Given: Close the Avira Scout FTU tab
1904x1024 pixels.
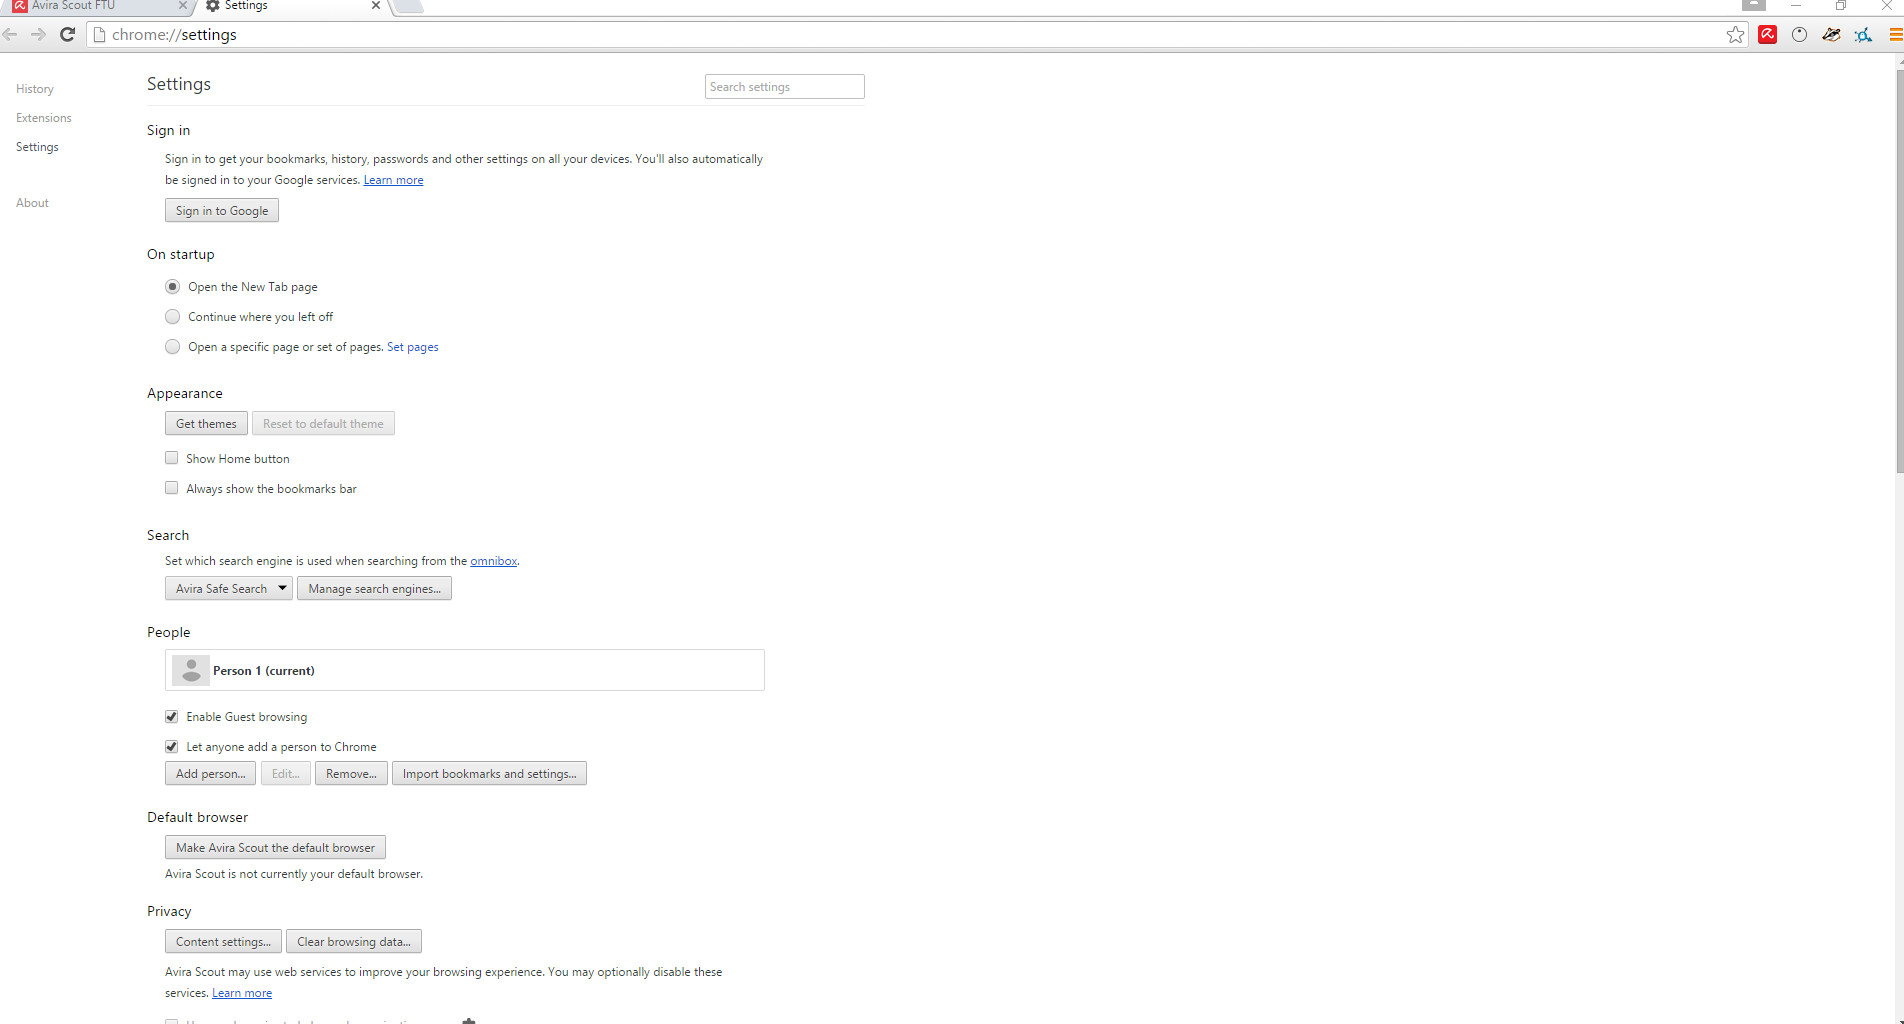Looking at the screenshot, I should point(182,6).
